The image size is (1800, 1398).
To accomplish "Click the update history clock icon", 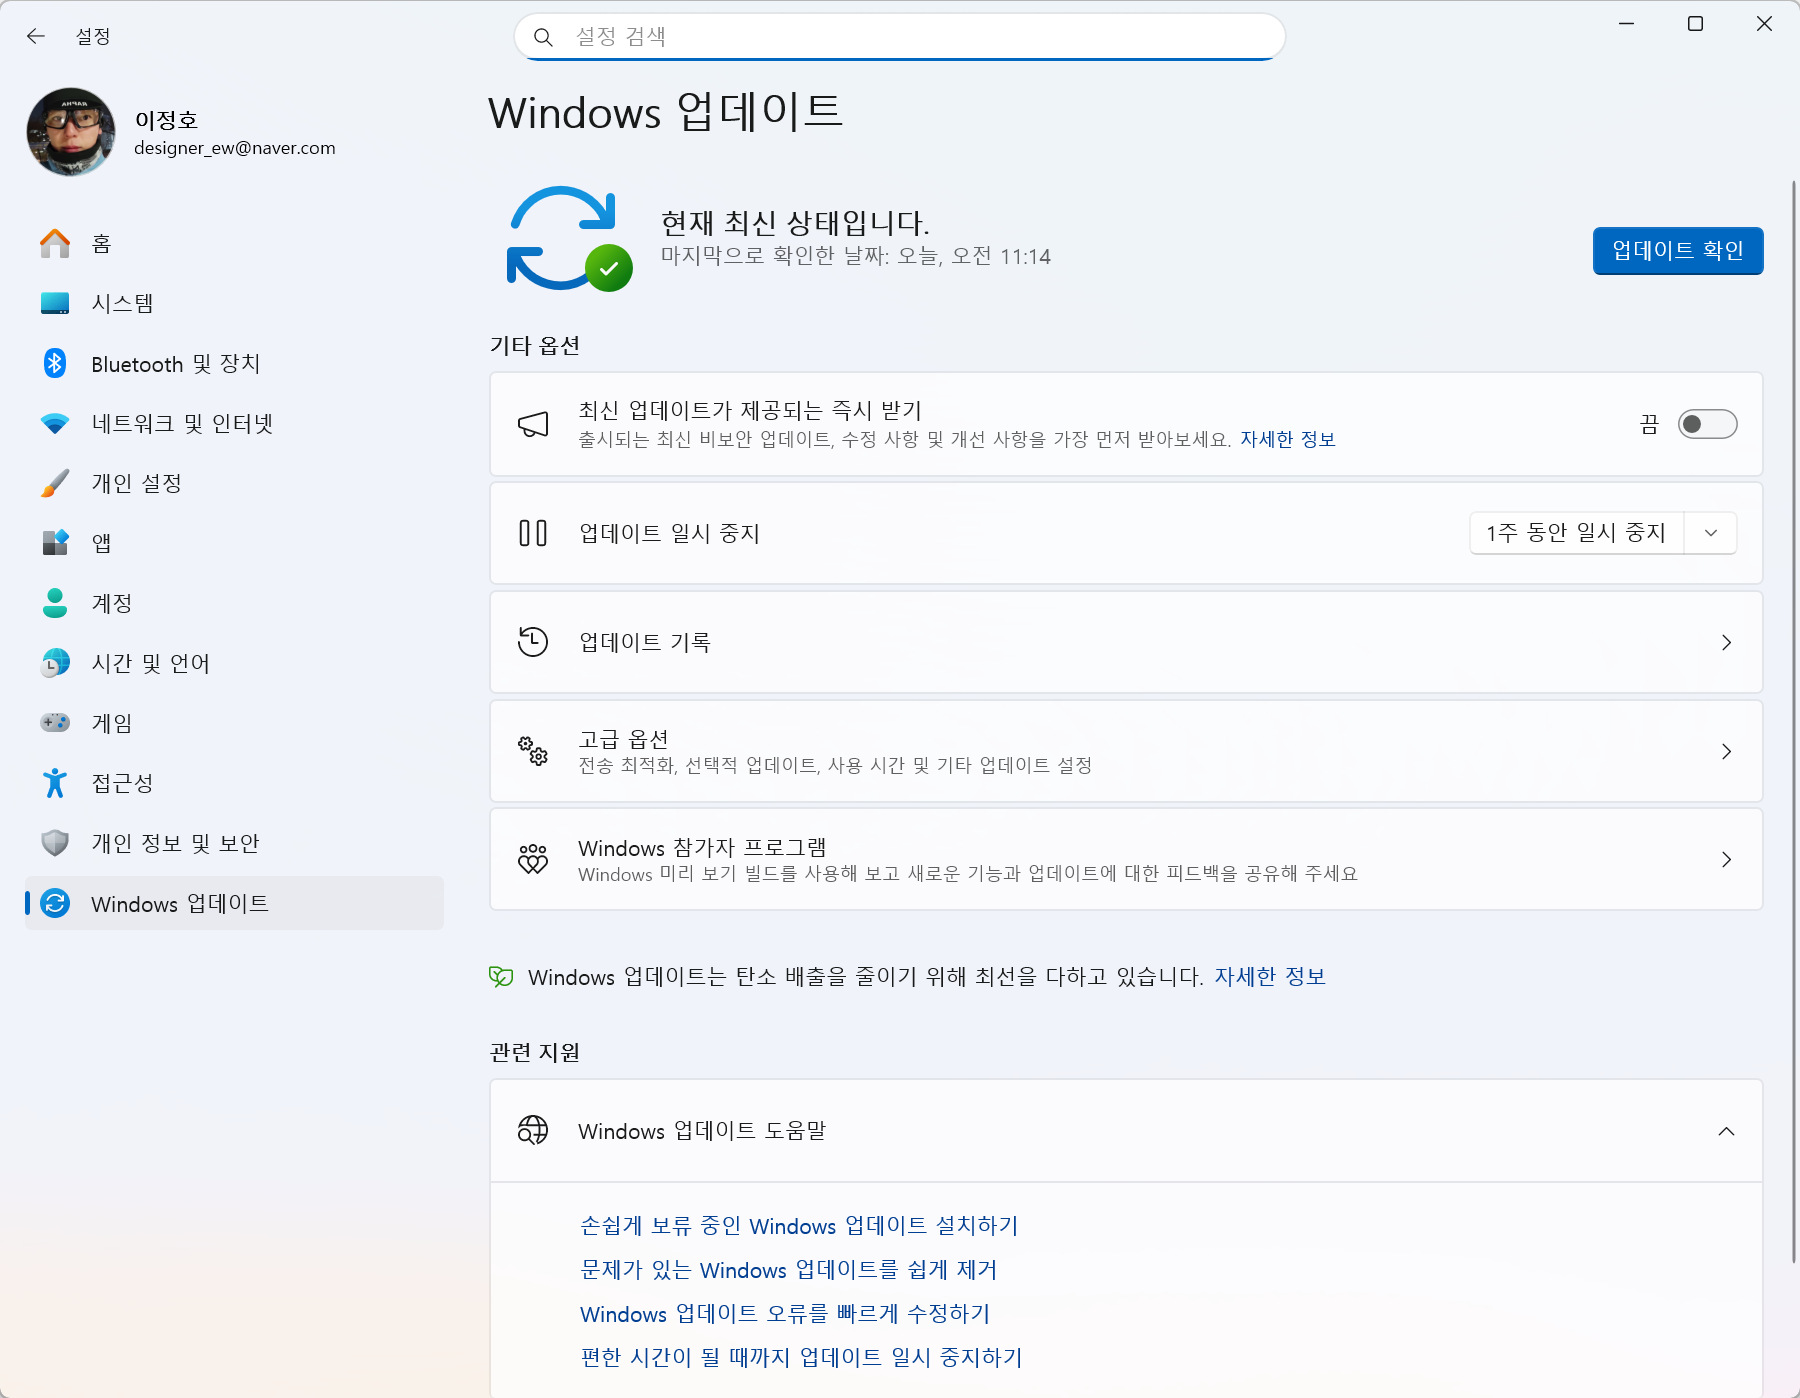I will point(533,642).
